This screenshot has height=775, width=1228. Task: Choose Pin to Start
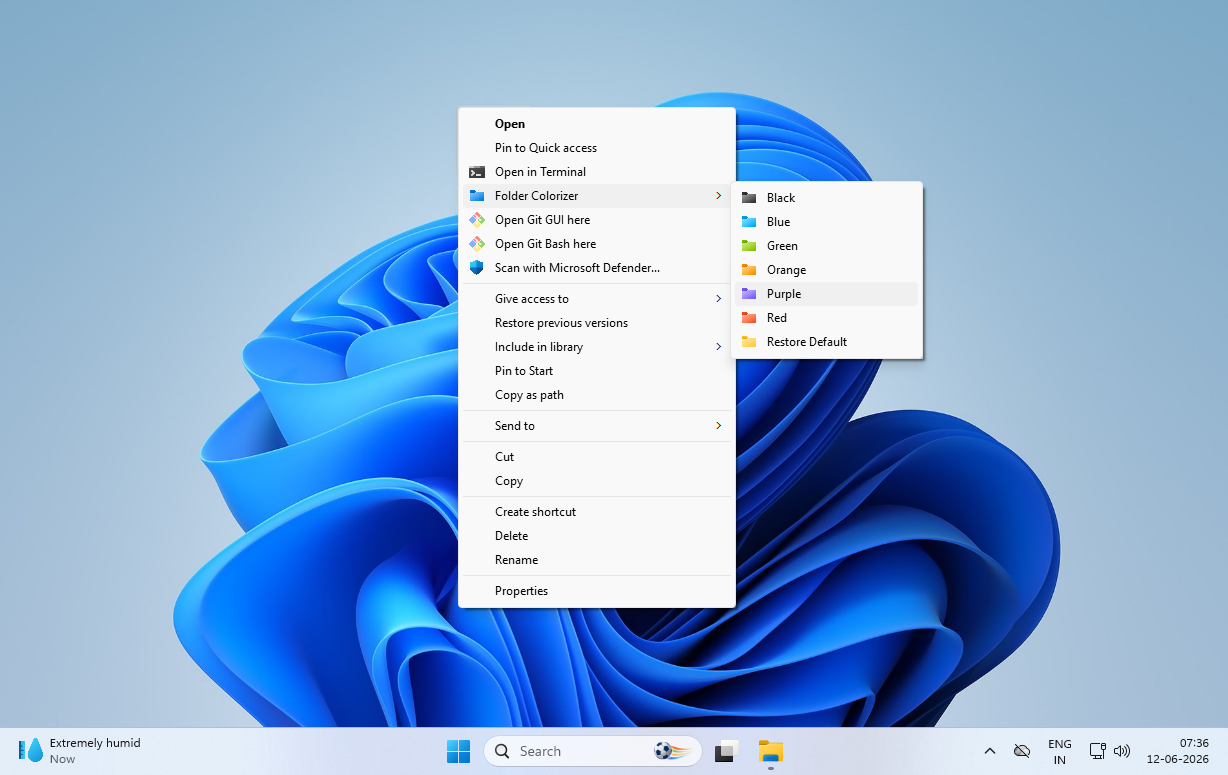click(597, 371)
